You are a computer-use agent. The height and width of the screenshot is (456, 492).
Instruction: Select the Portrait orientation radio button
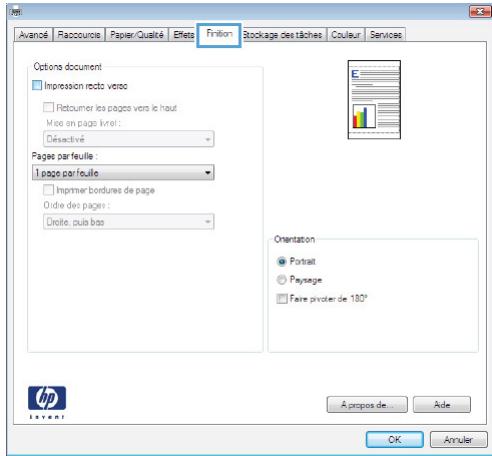coord(282,261)
